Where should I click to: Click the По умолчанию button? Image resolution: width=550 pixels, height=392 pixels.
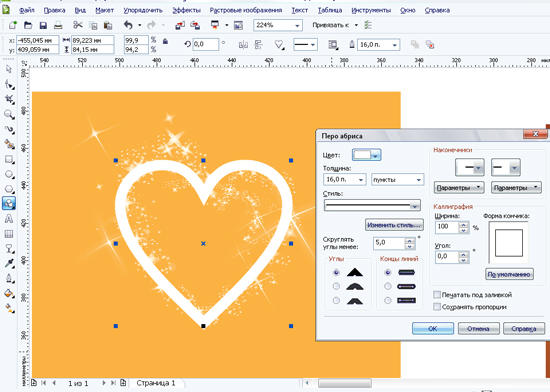click(x=509, y=274)
